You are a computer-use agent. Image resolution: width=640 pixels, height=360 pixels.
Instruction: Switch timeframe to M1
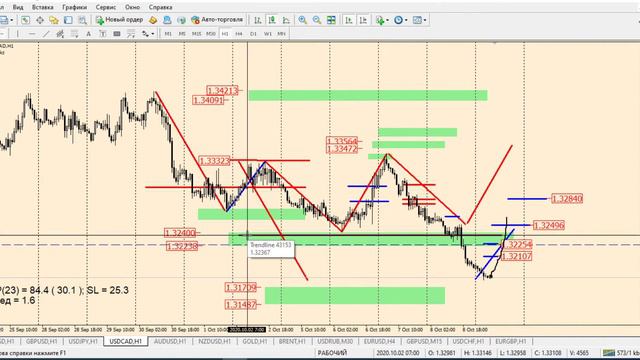click(x=168, y=34)
